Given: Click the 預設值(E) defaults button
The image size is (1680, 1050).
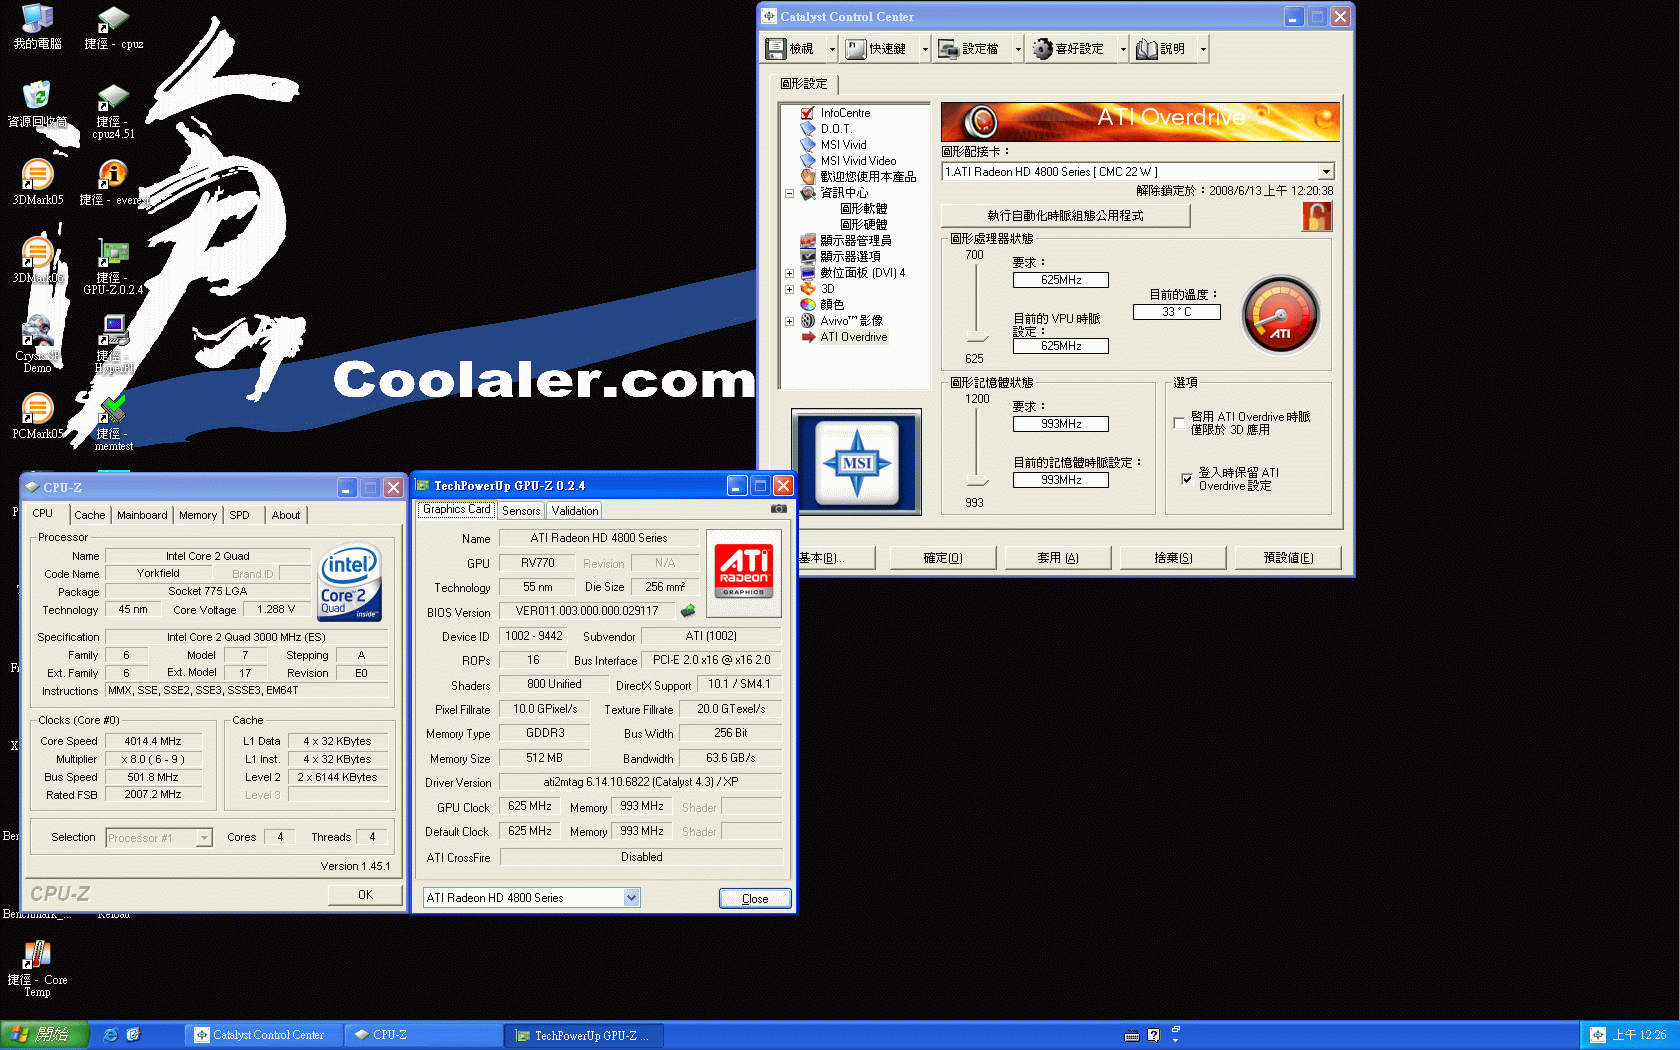Looking at the screenshot, I should coord(1288,558).
